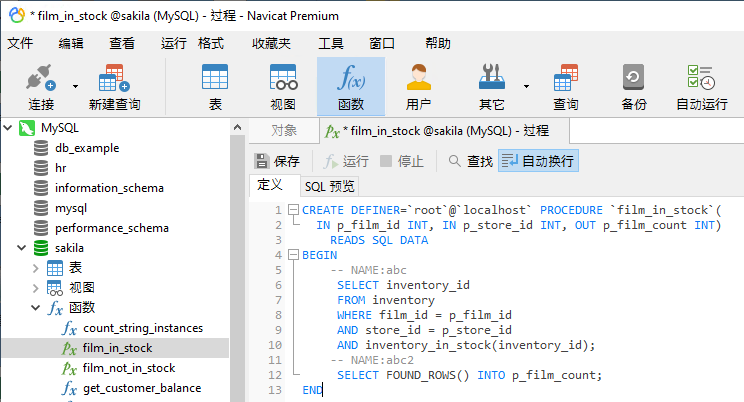Select the film_in_stock procedure editor tab
The image size is (744, 402).
tap(445, 131)
